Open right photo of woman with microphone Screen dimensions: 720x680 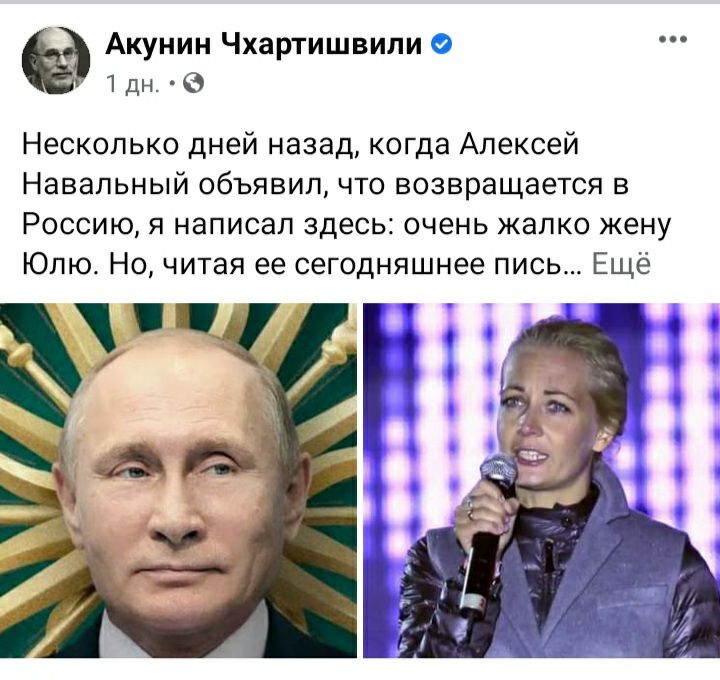tap(541, 480)
